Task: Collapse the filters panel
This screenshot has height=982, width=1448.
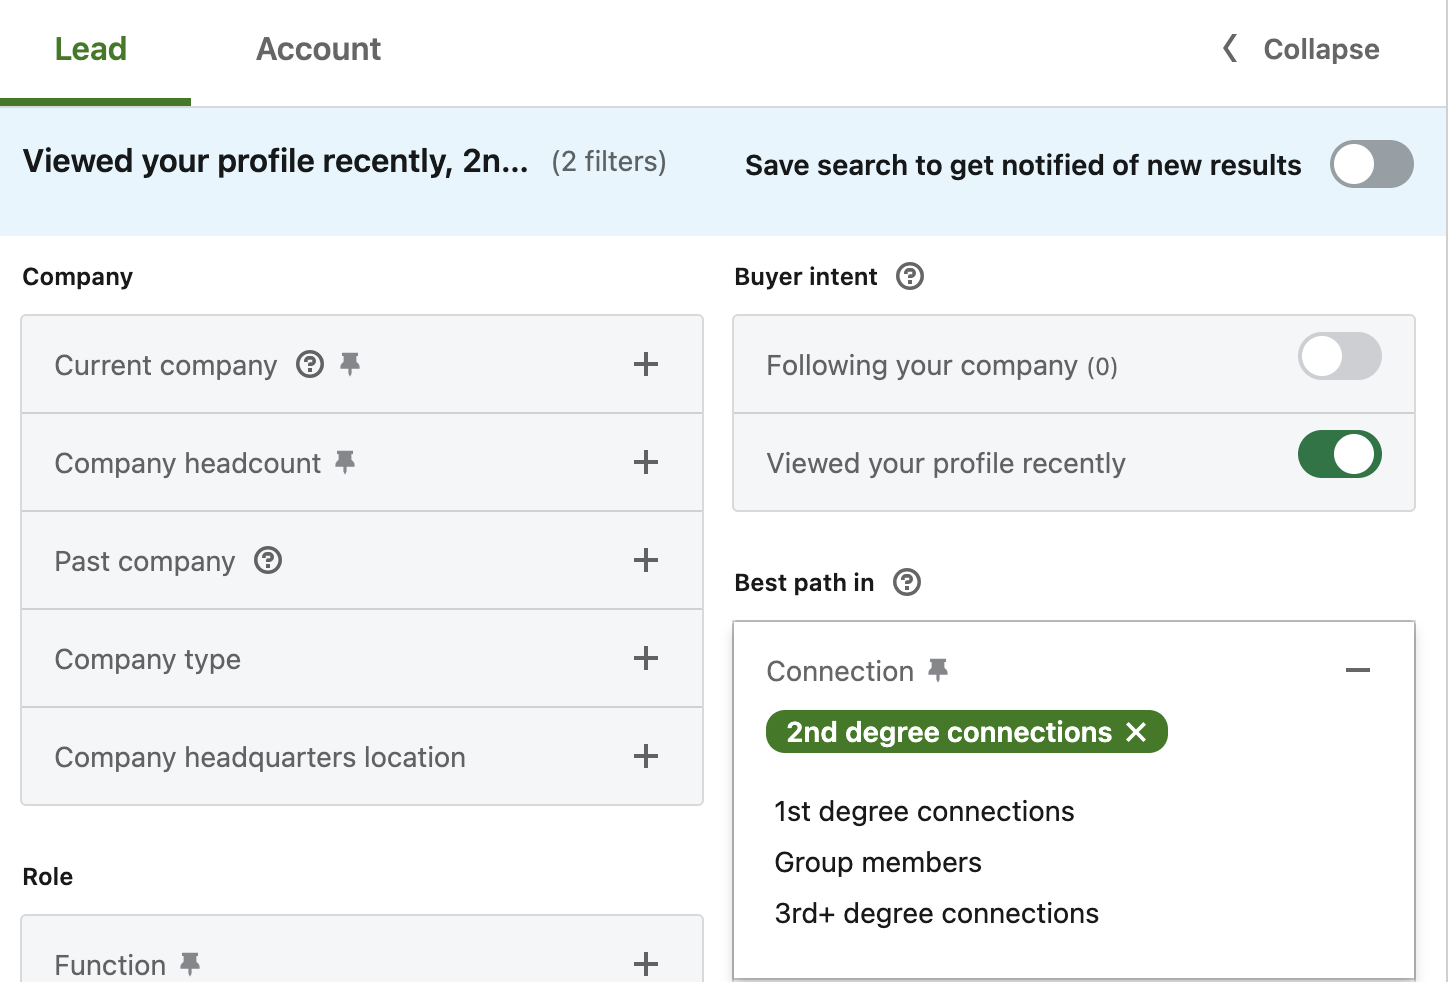Action: tap(1301, 49)
